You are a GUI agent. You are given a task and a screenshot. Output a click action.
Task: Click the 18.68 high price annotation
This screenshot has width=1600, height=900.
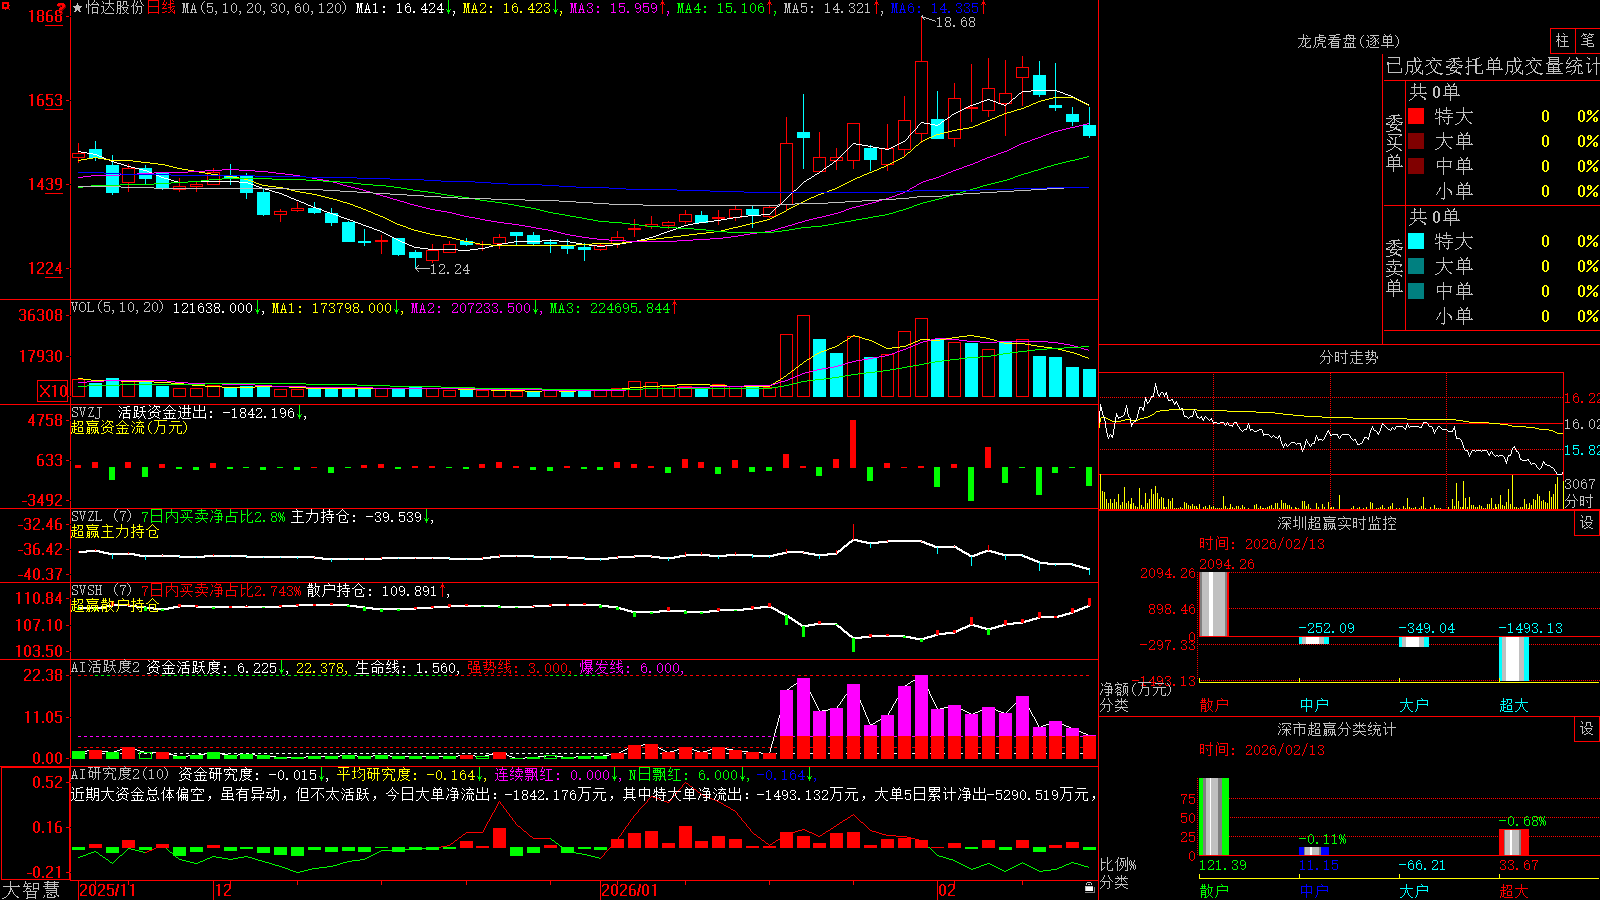pos(955,22)
